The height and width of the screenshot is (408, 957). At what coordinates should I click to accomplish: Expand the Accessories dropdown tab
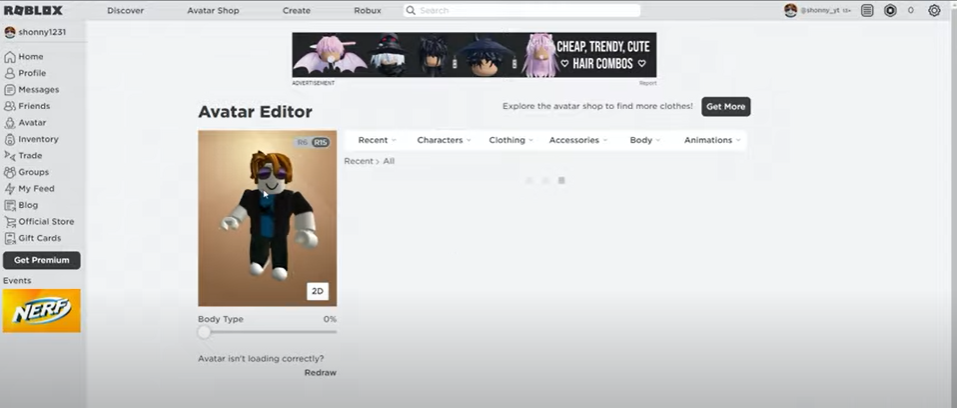point(578,140)
